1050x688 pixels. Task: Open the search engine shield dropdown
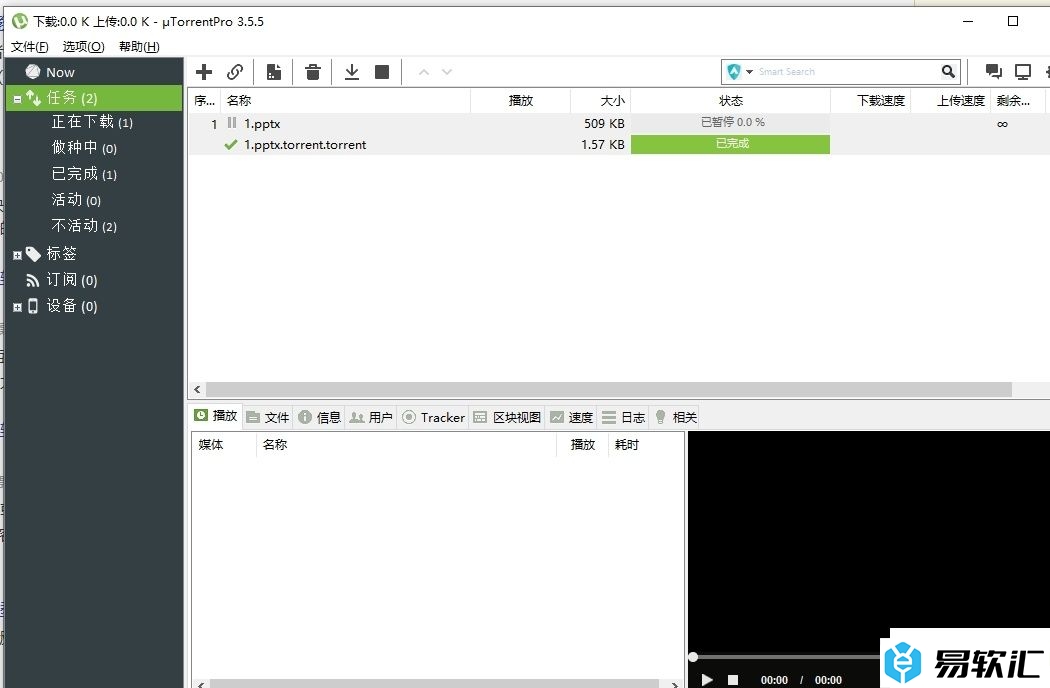(x=739, y=72)
